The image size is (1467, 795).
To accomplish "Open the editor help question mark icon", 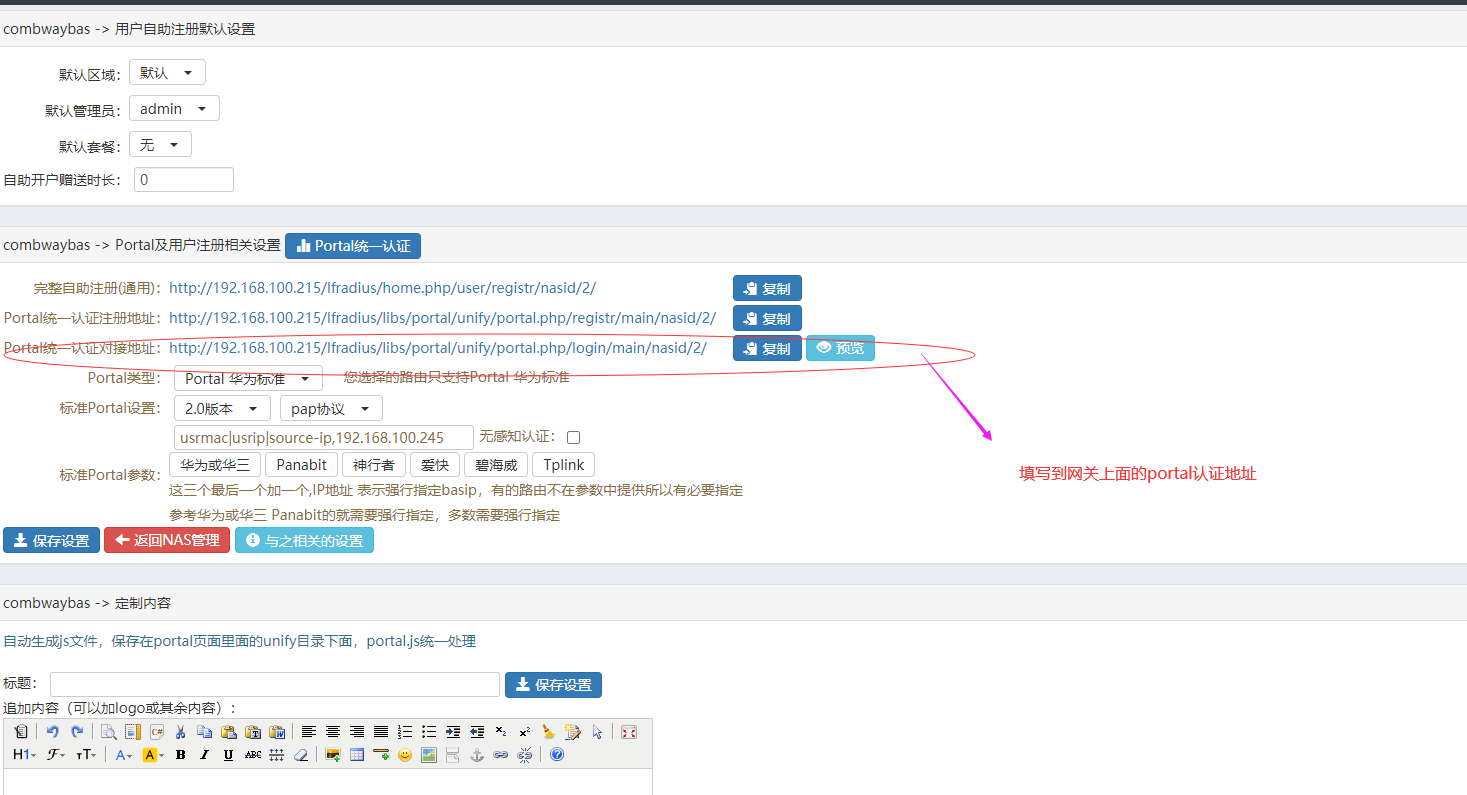I will tap(557, 755).
